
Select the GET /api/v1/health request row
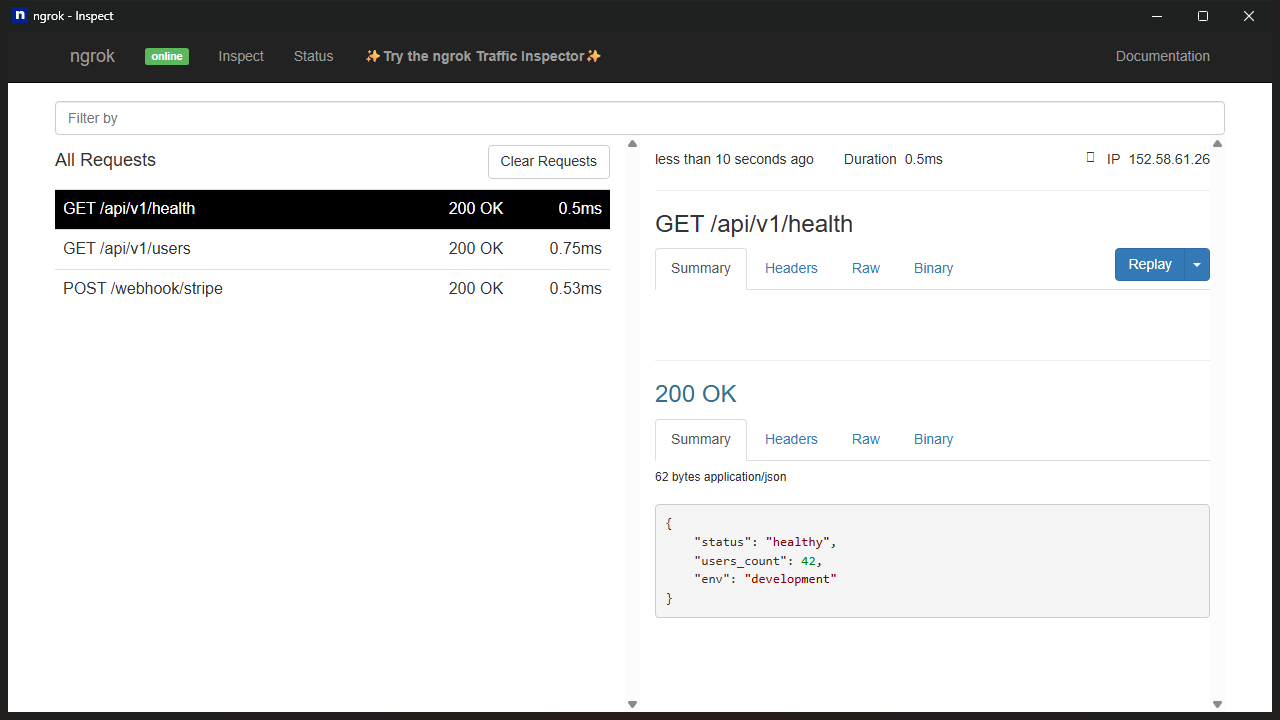[x=332, y=209]
